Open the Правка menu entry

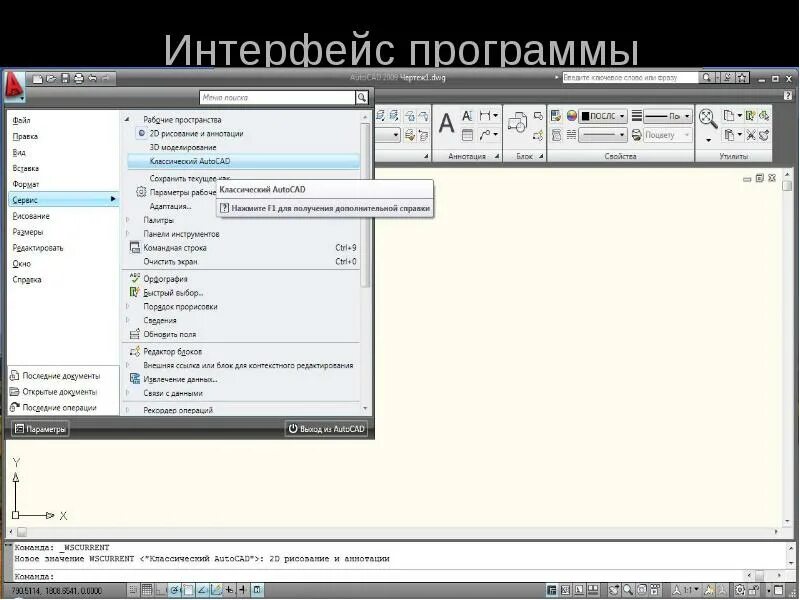pyautogui.click(x=25, y=136)
